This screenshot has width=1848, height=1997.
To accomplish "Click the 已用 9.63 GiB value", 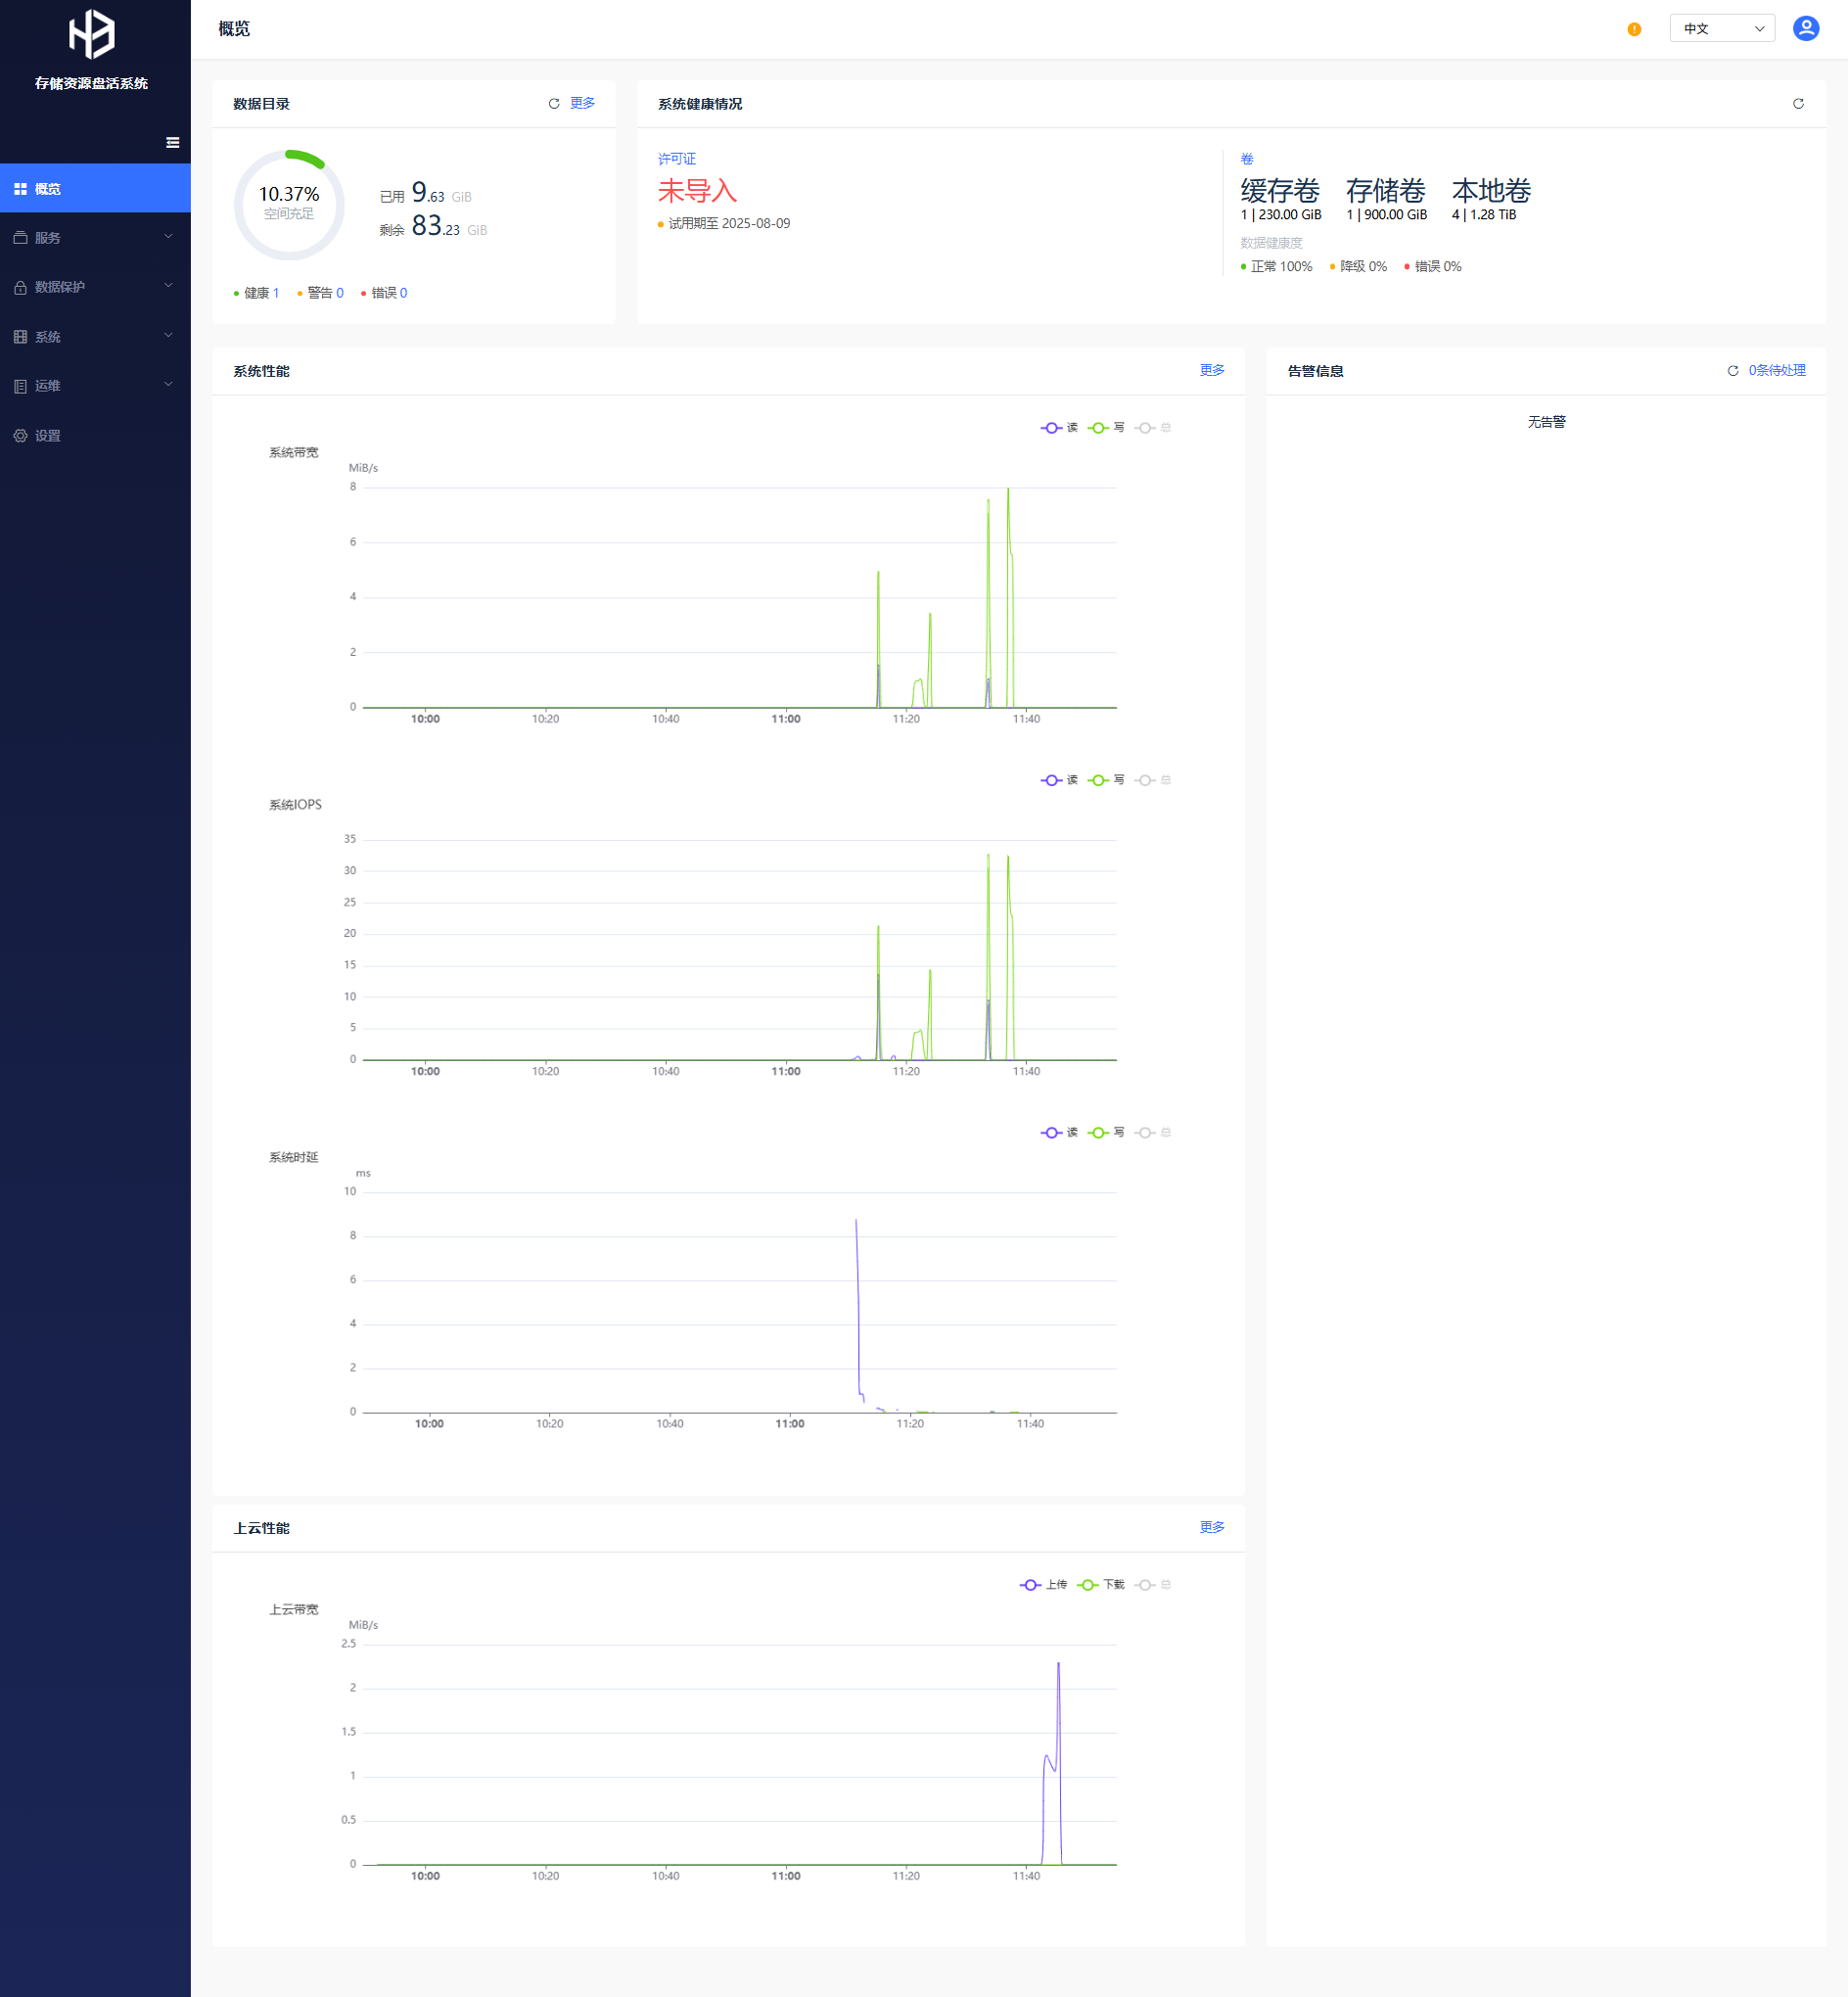I will [426, 193].
